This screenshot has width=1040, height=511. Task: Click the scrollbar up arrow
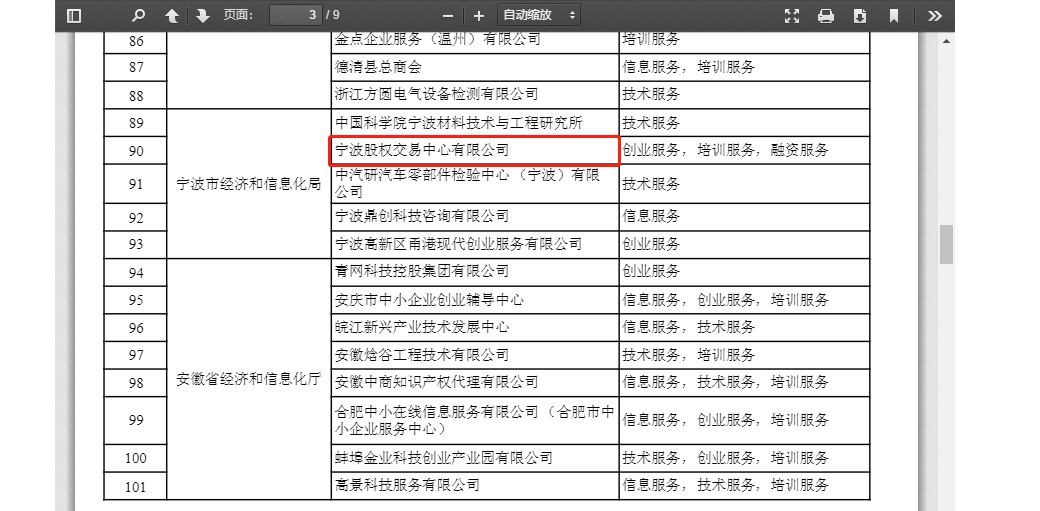tap(946, 41)
